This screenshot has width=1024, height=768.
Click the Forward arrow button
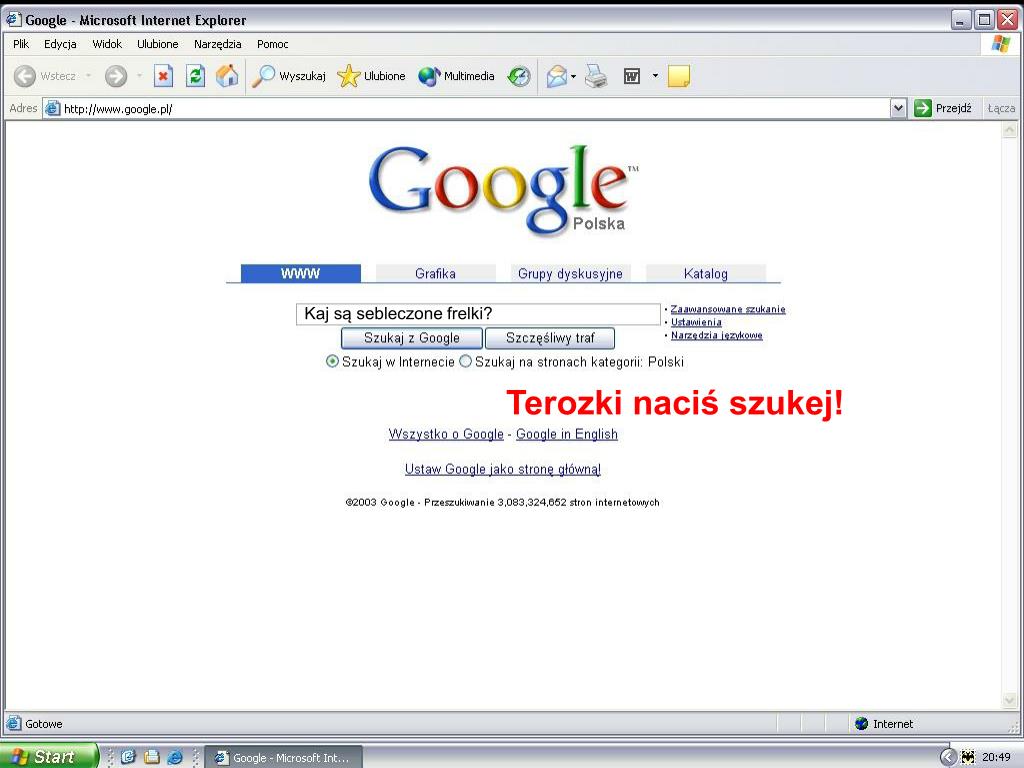tap(116, 76)
